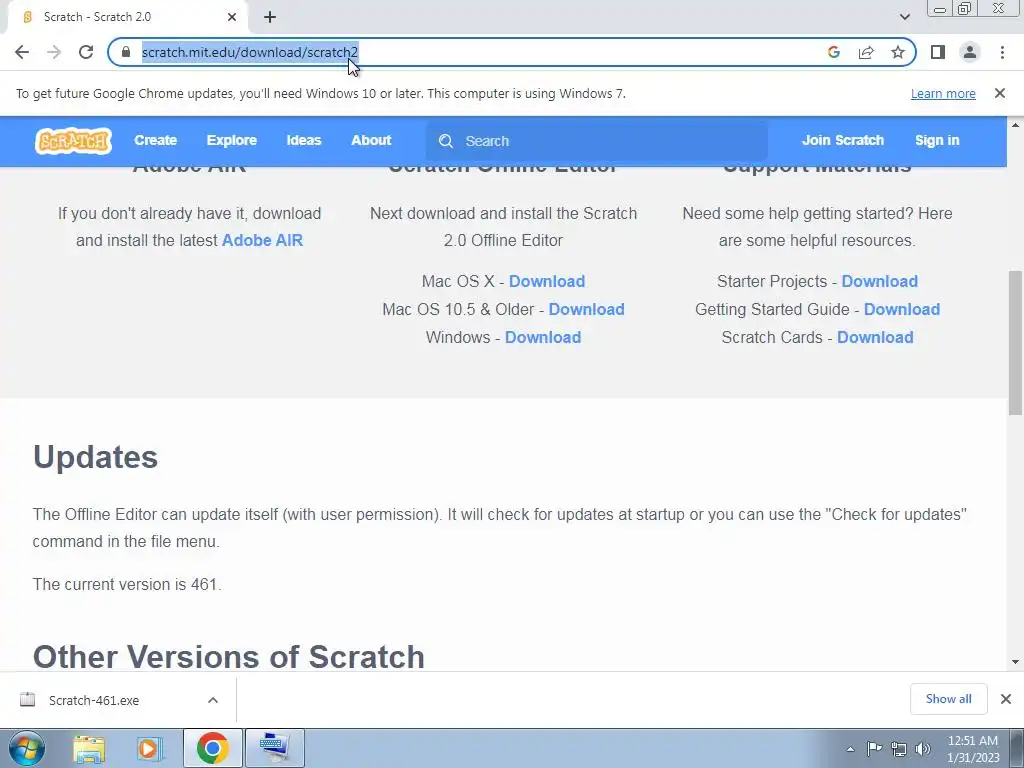Reload the page with refresh icon
This screenshot has height=768, width=1024.
coord(86,52)
